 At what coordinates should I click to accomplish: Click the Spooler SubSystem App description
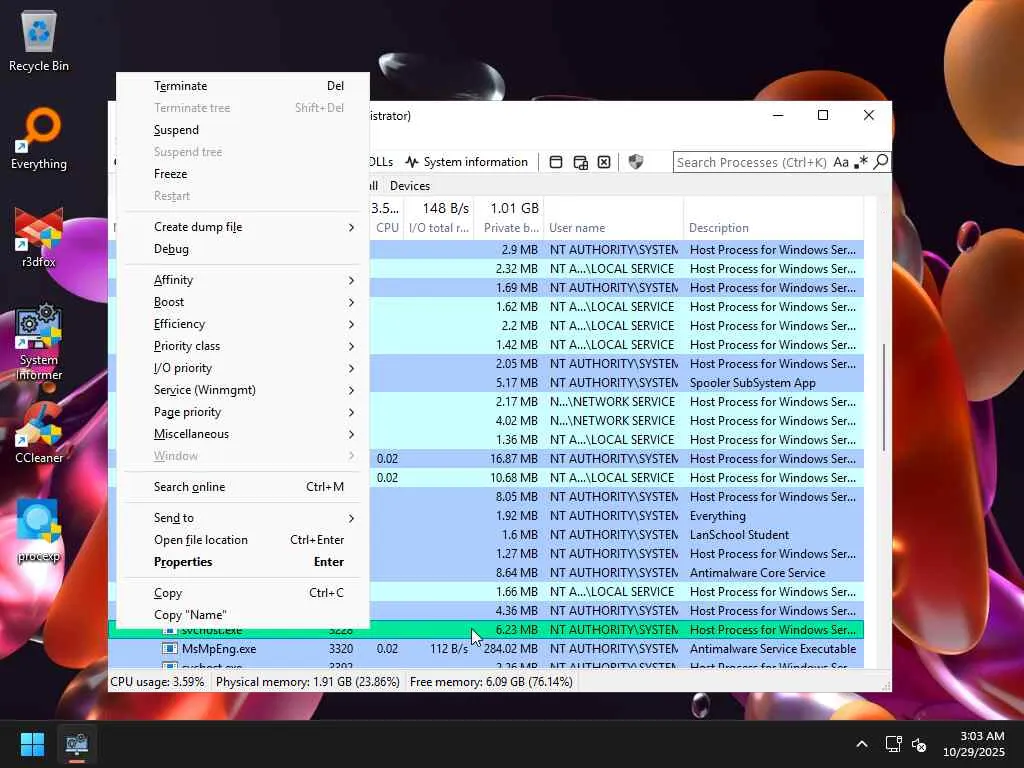(x=752, y=383)
